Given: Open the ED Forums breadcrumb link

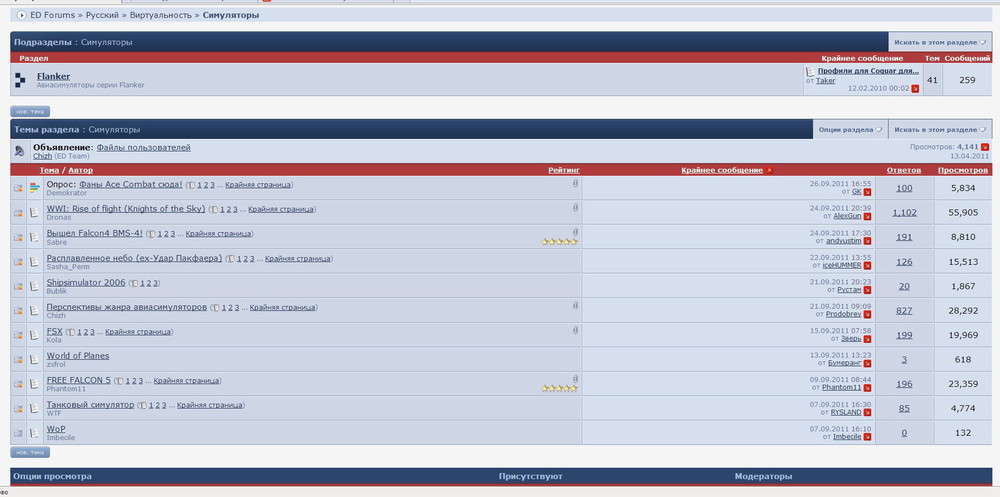Looking at the screenshot, I should point(52,15).
